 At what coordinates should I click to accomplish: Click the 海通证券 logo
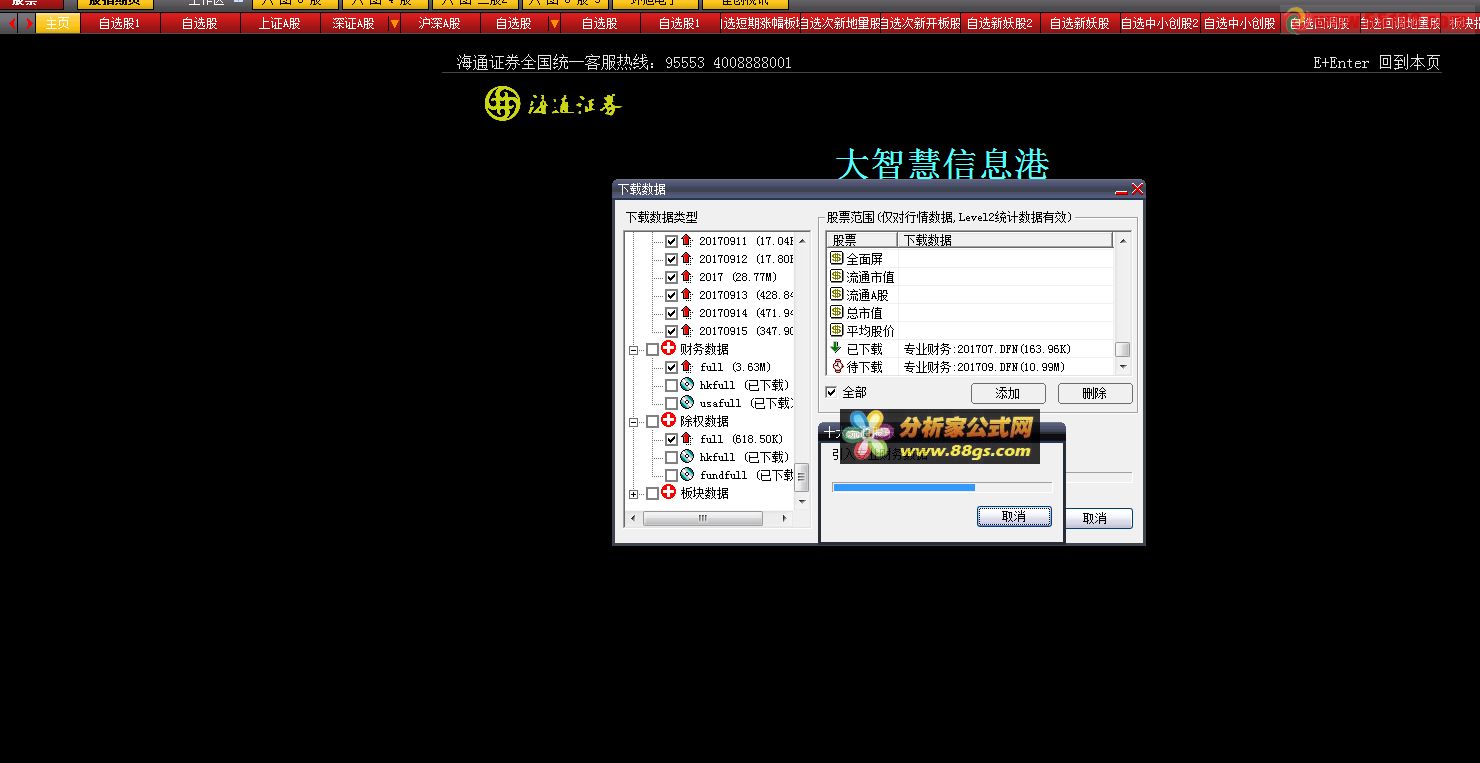point(553,103)
